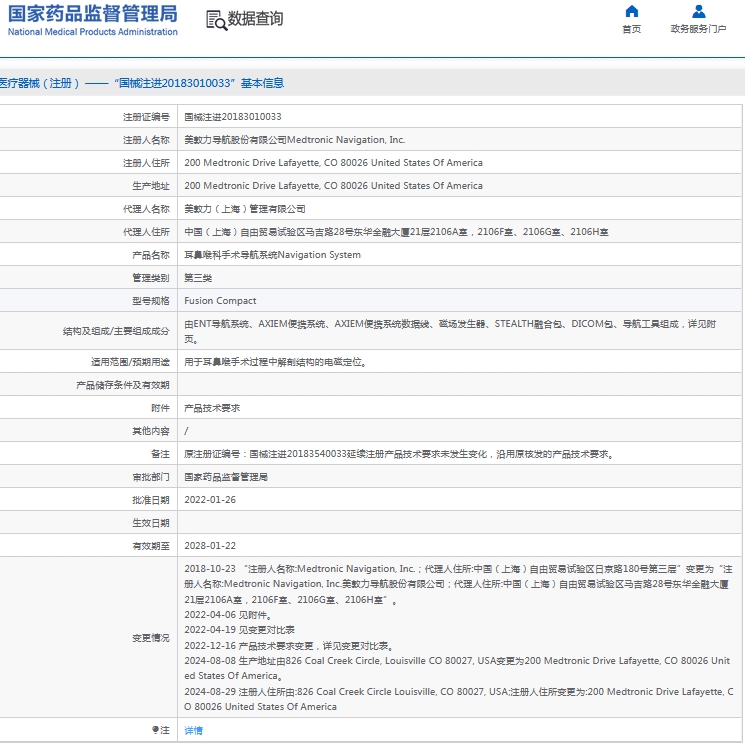The image size is (745, 745).
Task: Click the 2024-08-29 注册人住所 change entry
Action: point(458,699)
